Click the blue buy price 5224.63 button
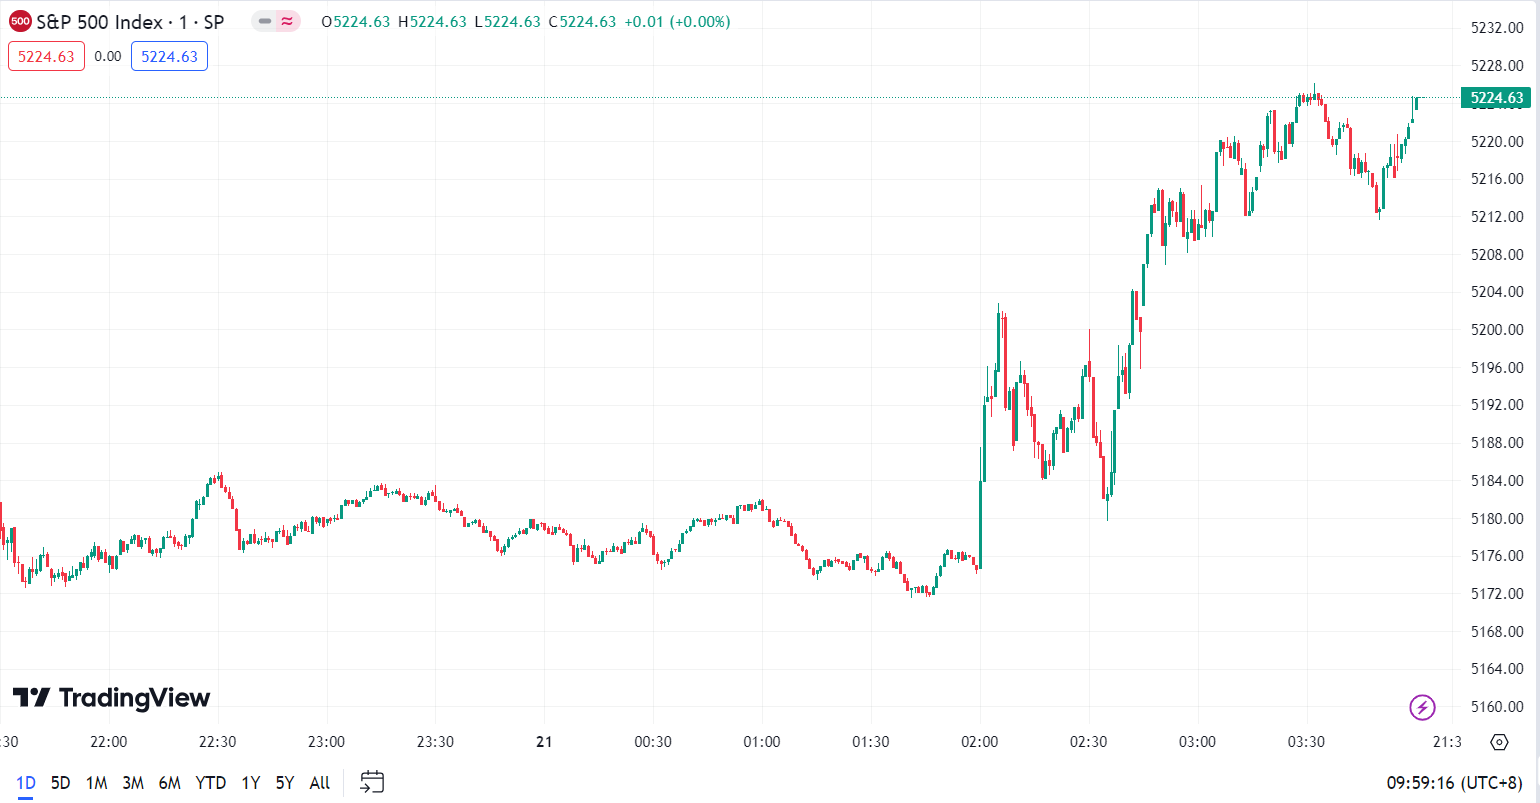Screen dimensions: 1540x803 (x=169, y=57)
